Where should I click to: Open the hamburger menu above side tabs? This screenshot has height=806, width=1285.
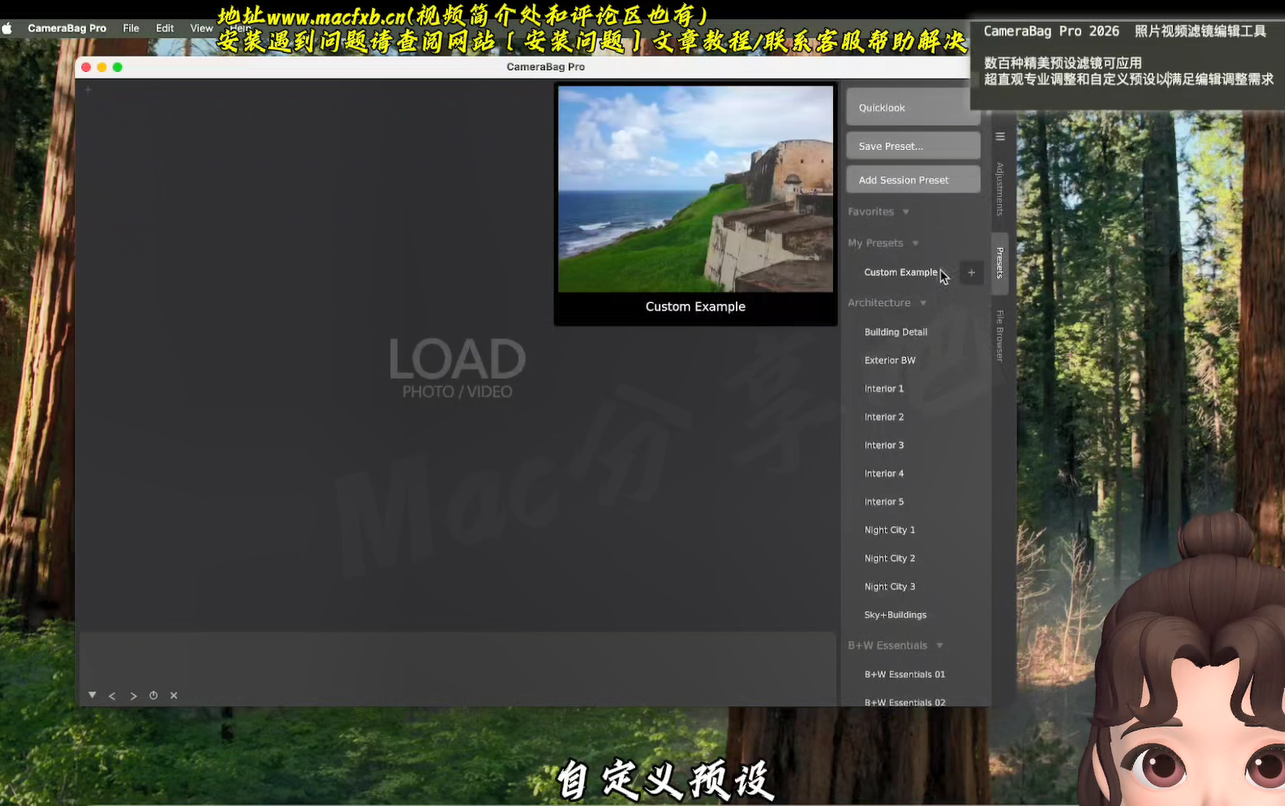1000,137
